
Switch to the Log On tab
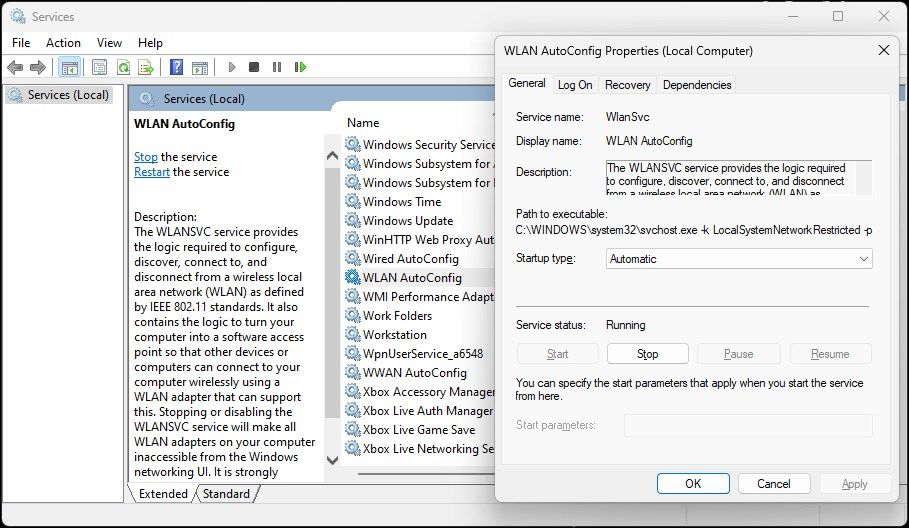click(x=575, y=85)
